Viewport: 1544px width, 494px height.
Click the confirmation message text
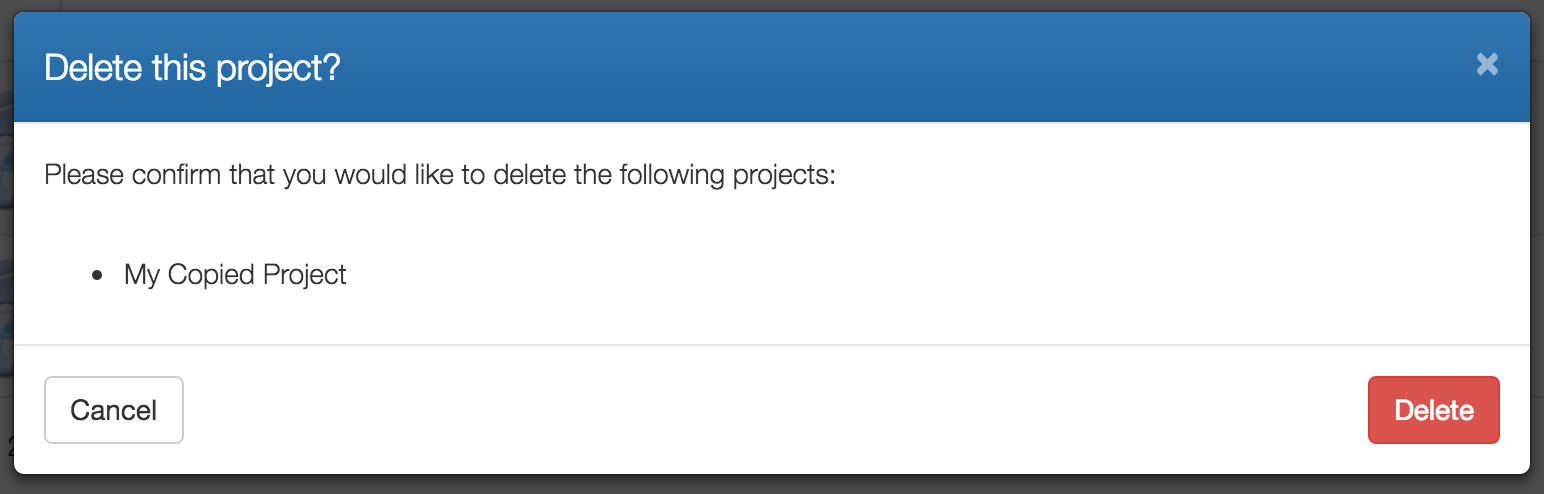coord(440,176)
